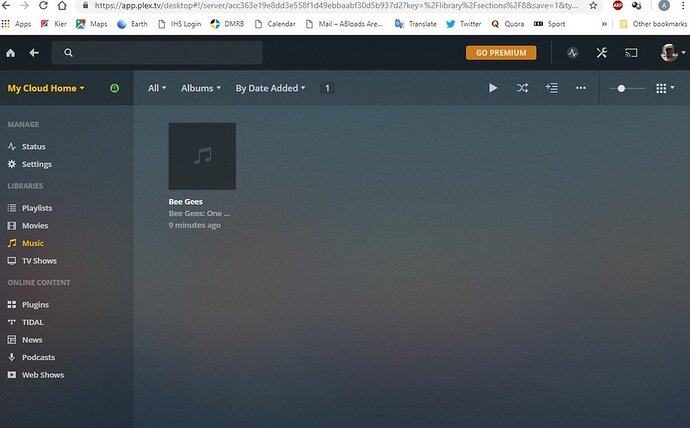Screen dimensions: 690x428
Task: Click the item count badge 1
Action: pyautogui.click(x=327, y=88)
